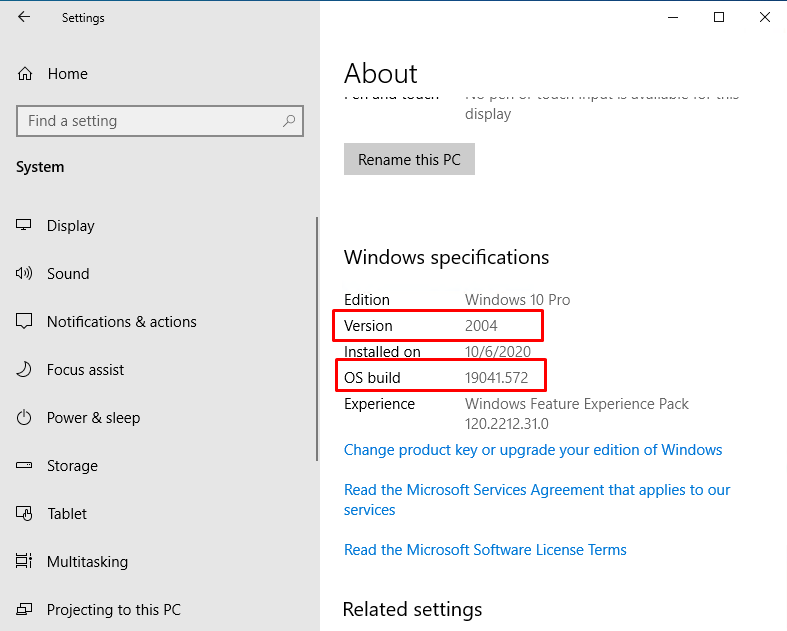Select the version value 2004
The image size is (787, 631).
click(481, 326)
